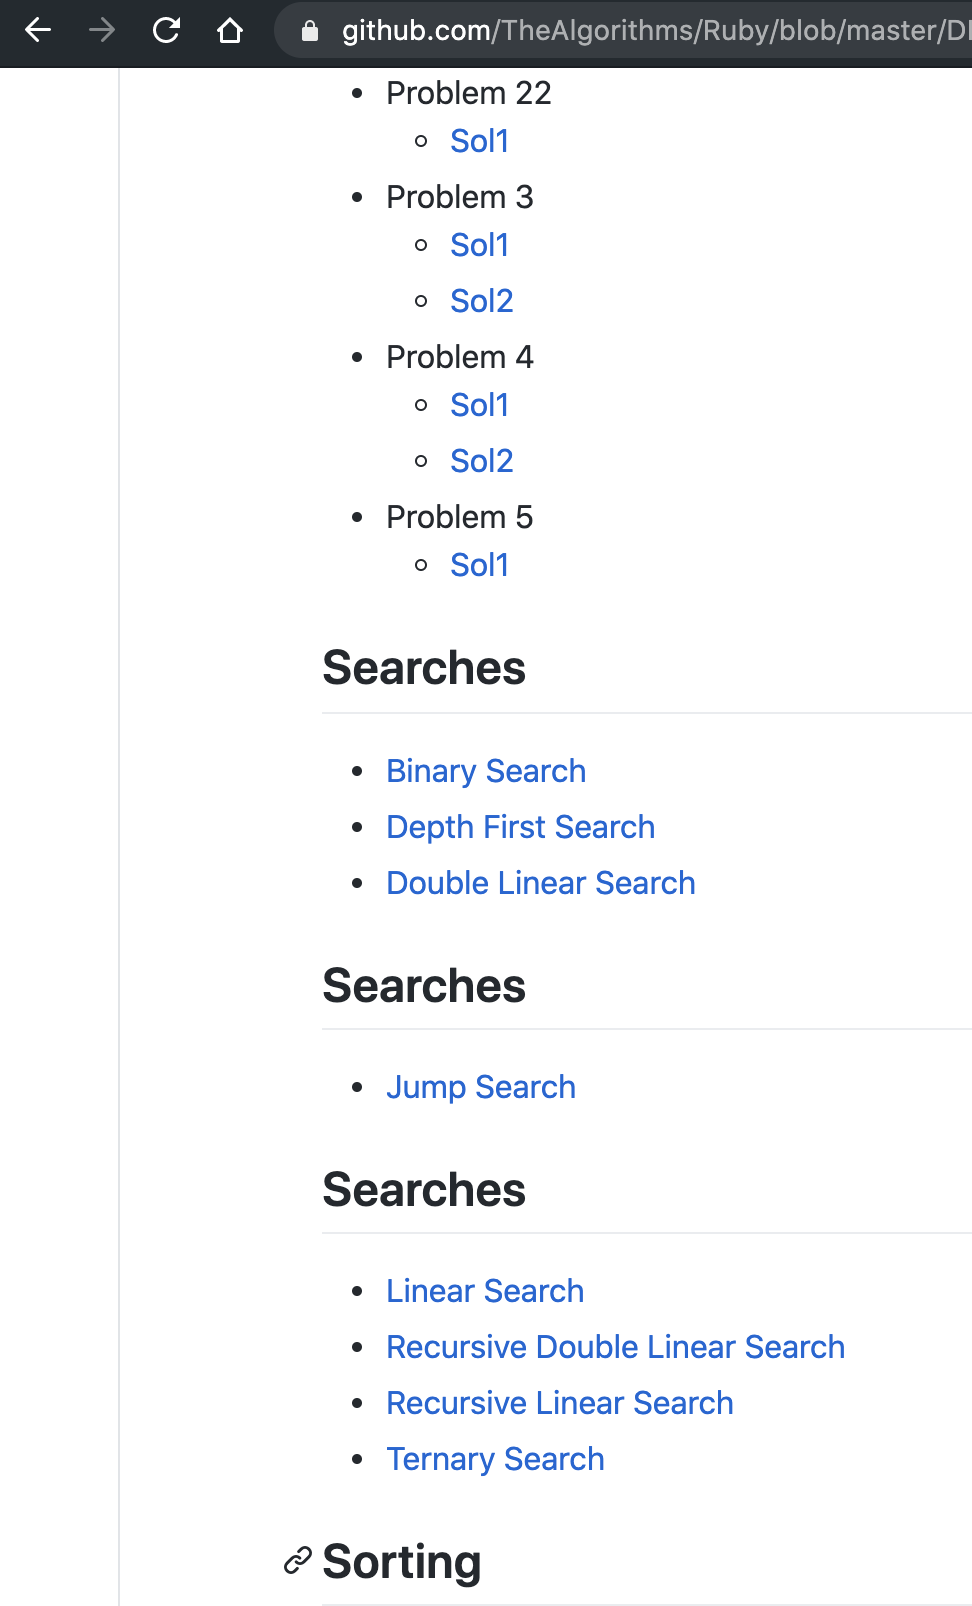972x1606 pixels.
Task: Click the anchor link icon beside Sorting heading
Action: click(297, 1560)
